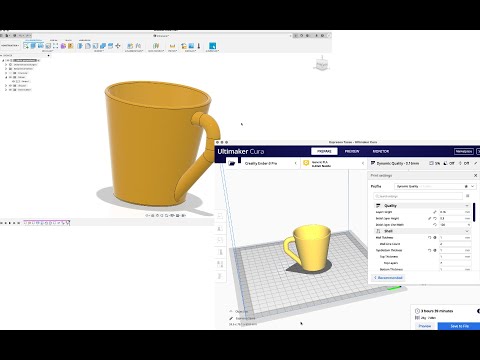Select Support Blocker tool in Cura sidebar

220,276
